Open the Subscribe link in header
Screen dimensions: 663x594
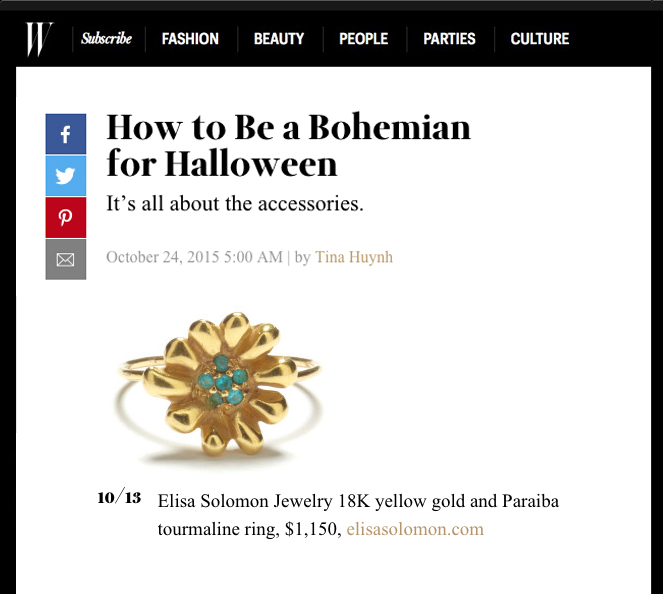106,39
